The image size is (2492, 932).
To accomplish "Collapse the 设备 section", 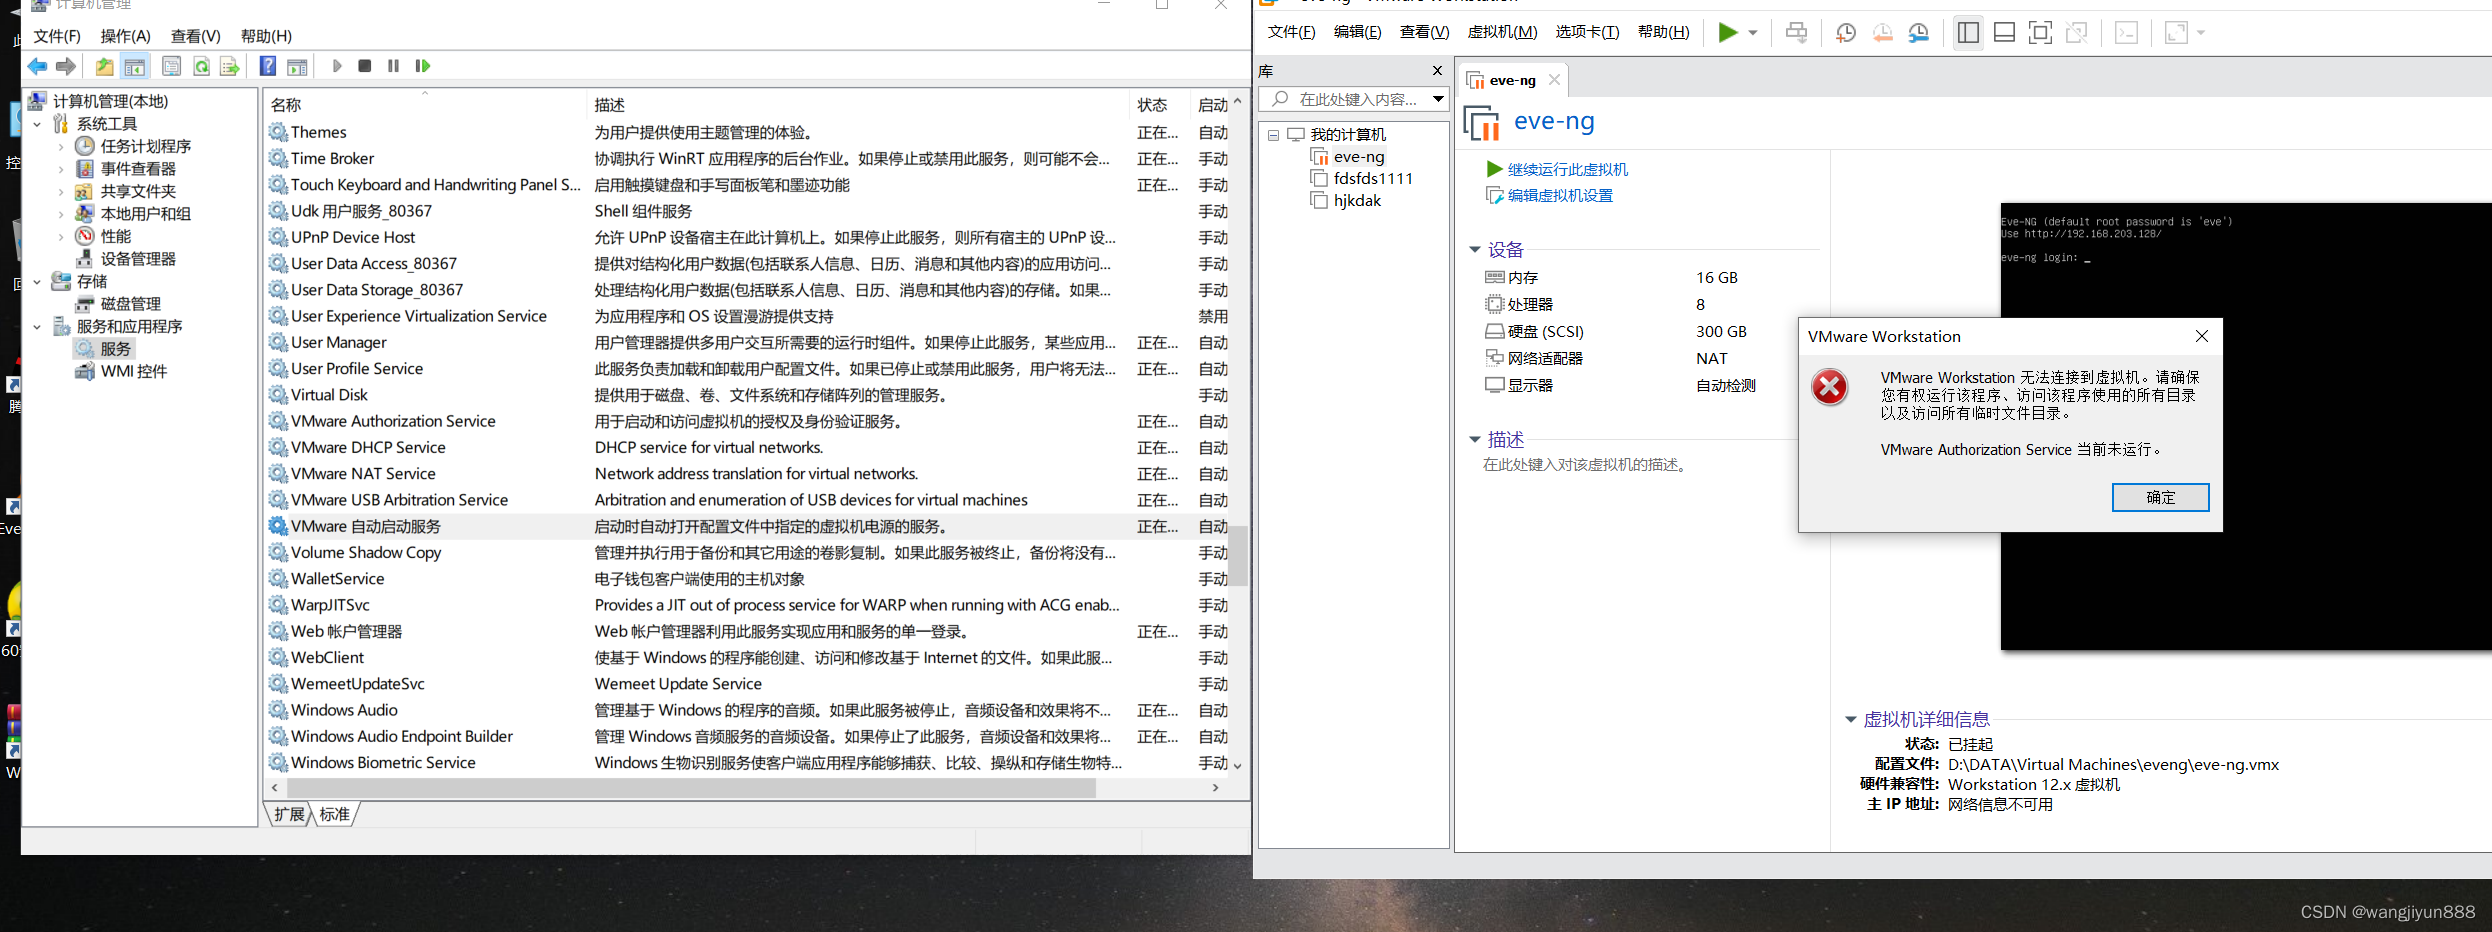I will point(1474,249).
